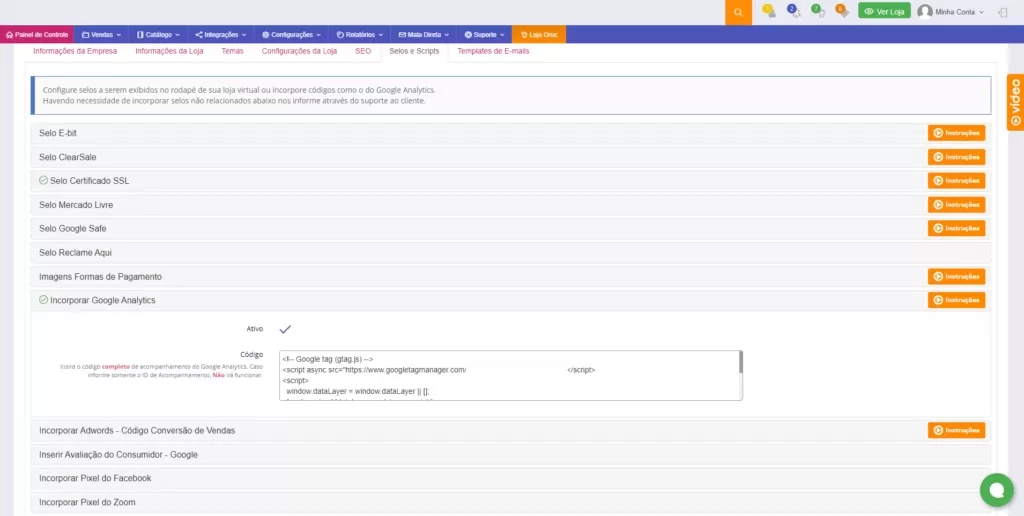Expand the Selo E-bit section
1024x516 pixels.
tap(511, 133)
